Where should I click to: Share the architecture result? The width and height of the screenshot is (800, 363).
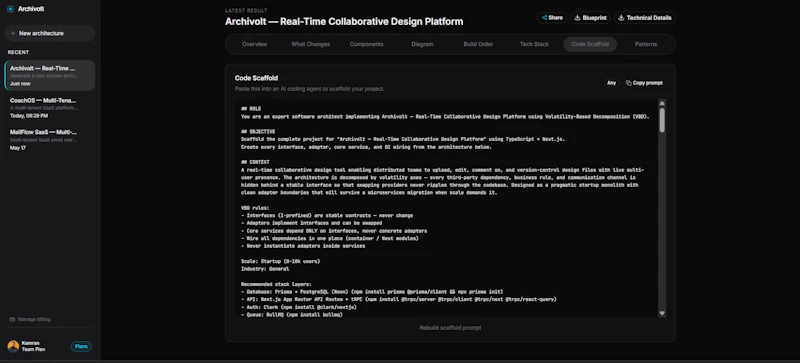[x=552, y=17]
